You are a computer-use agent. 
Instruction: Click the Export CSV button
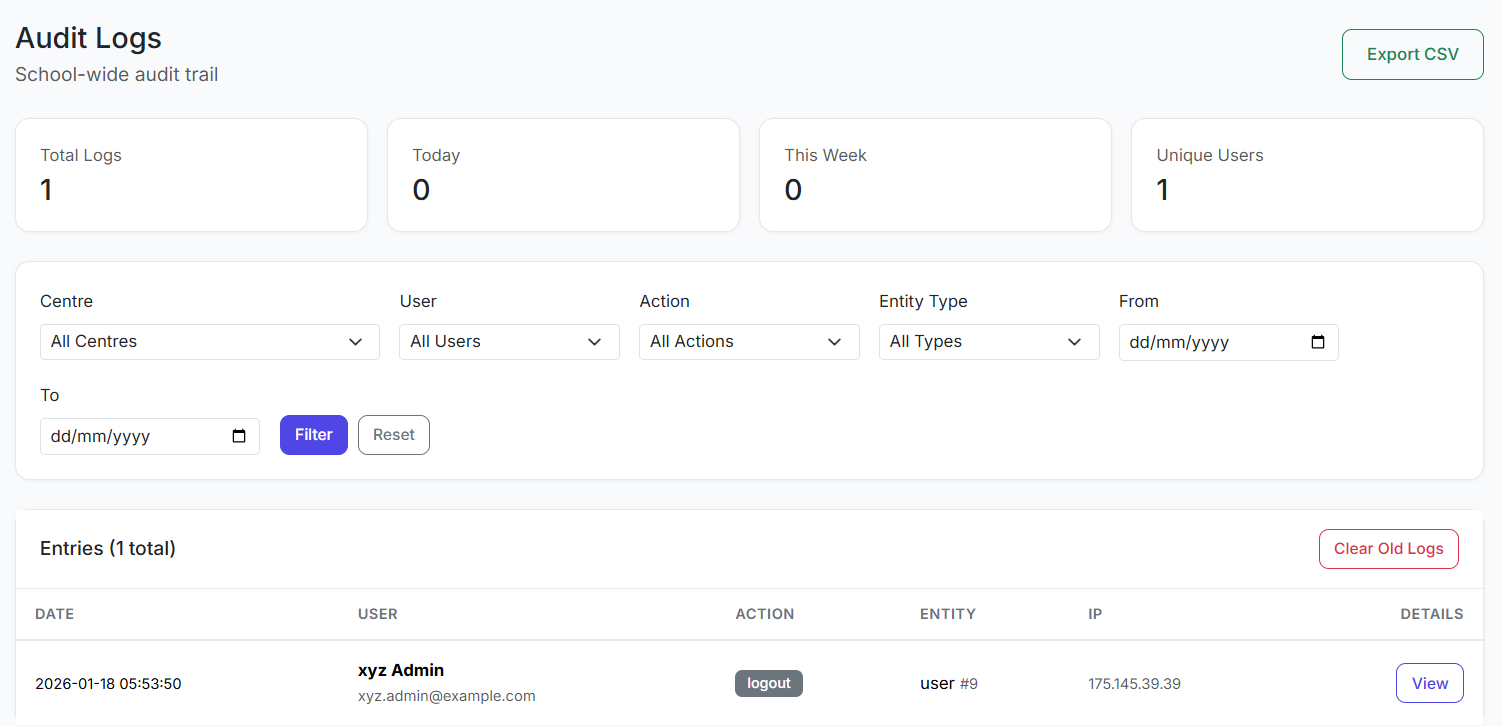point(1412,54)
